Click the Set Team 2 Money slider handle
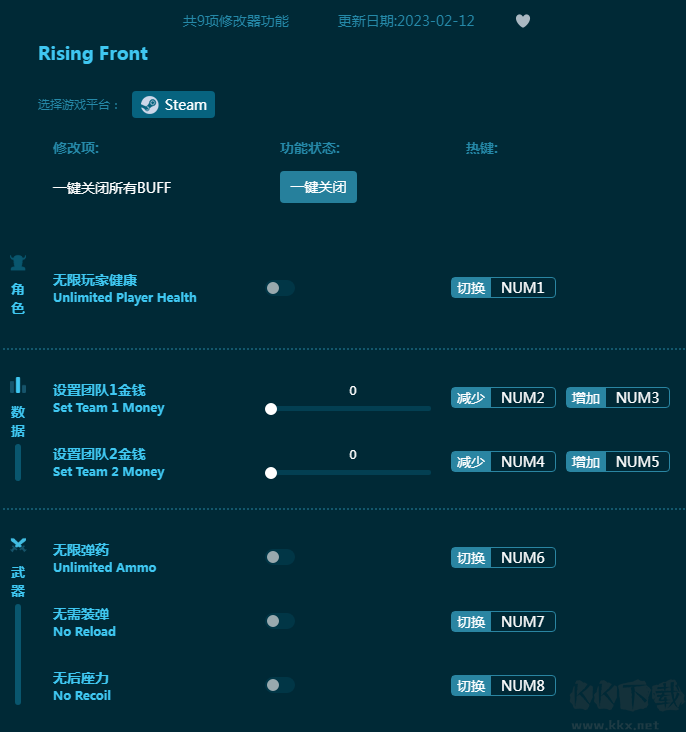This screenshot has width=686, height=732. point(271,473)
